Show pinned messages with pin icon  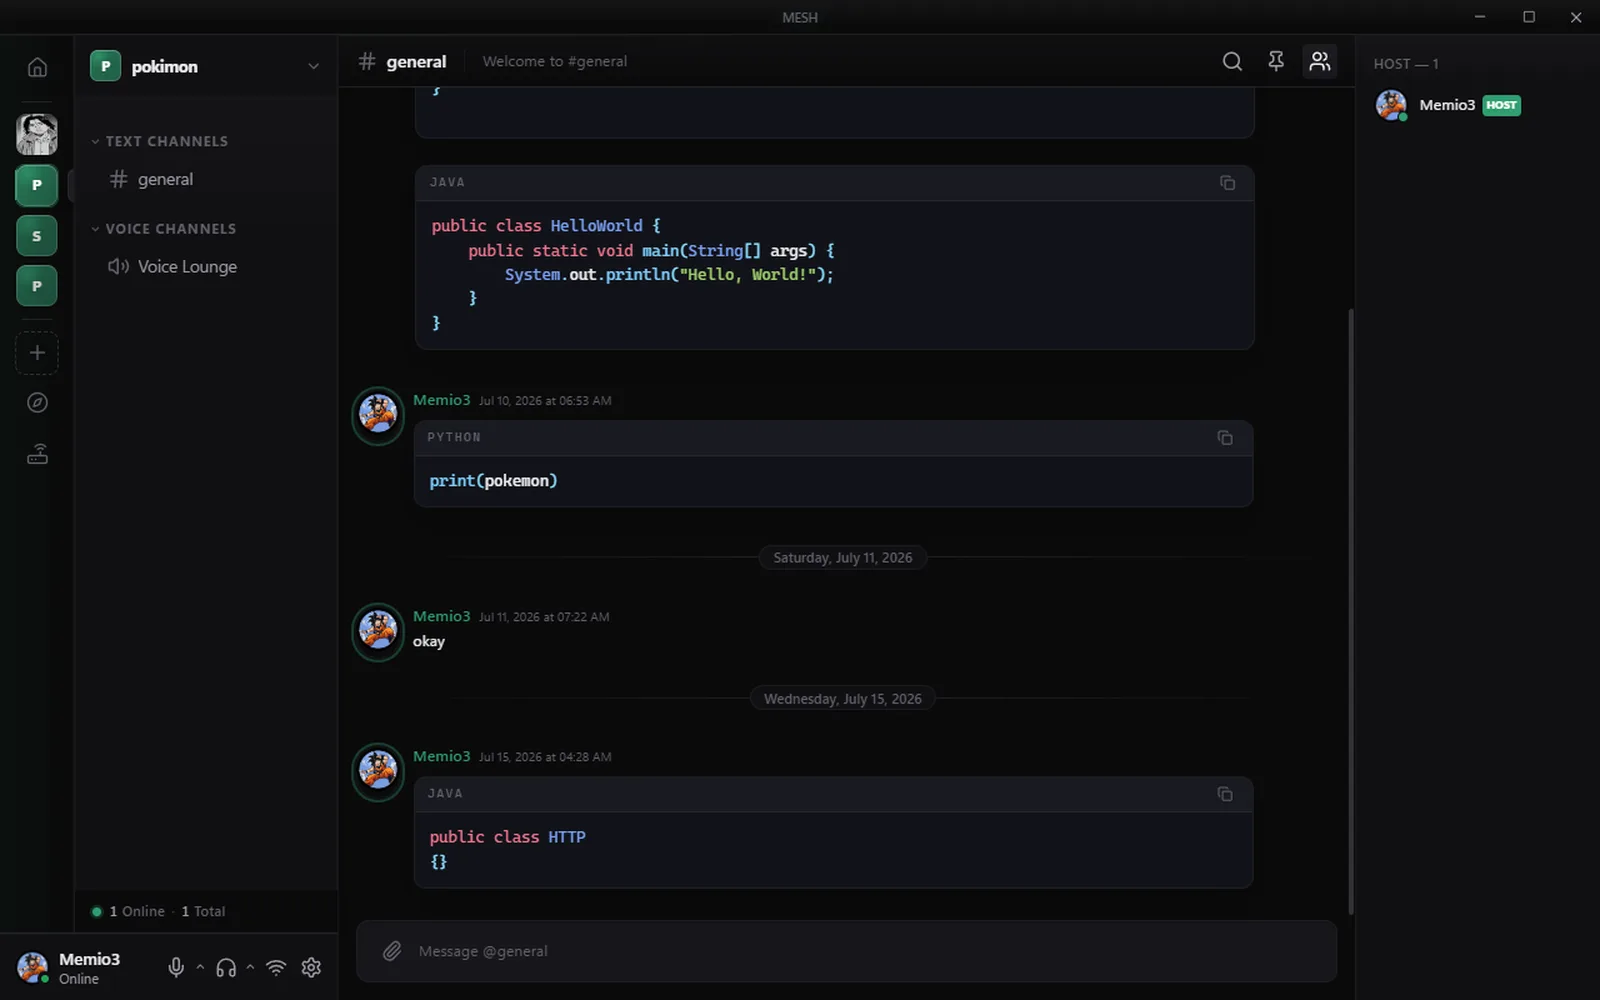tap(1276, 61)
